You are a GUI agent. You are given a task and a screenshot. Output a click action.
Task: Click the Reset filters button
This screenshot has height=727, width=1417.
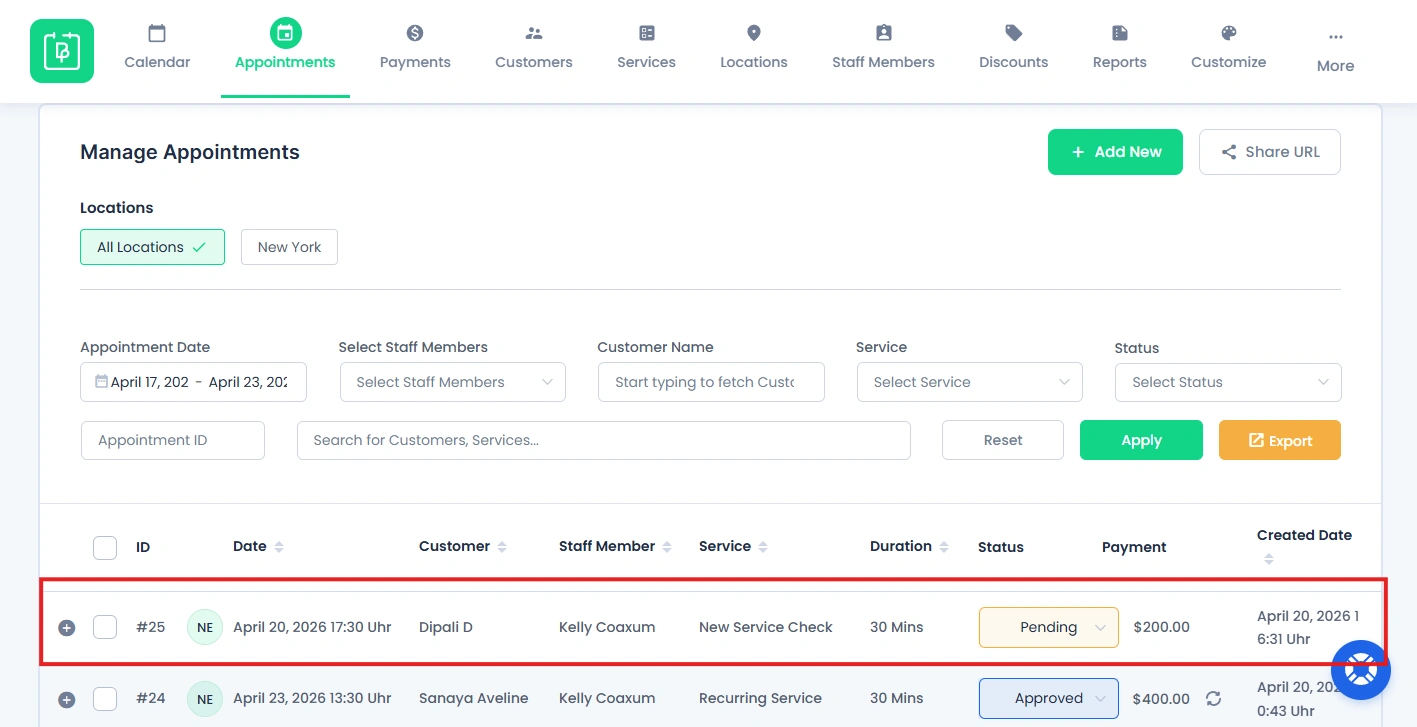coord(1003,440)
